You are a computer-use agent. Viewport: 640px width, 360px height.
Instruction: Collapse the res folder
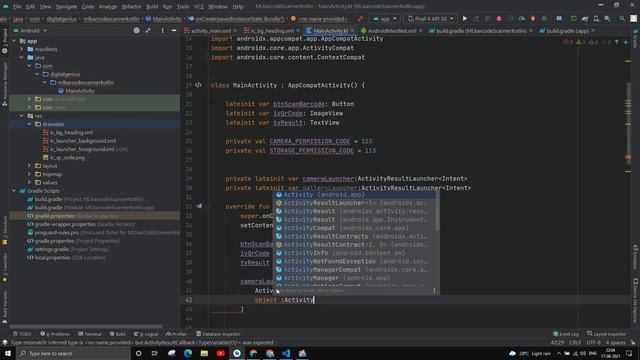(x=22, y=116)
